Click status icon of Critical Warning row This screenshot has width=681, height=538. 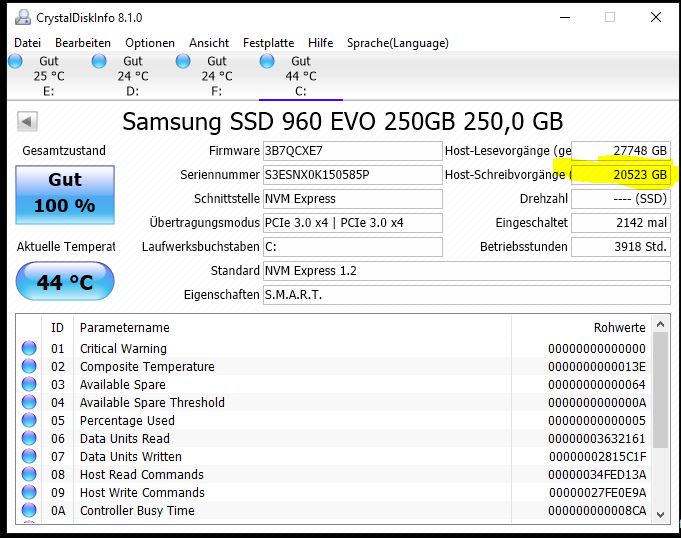coord(29,348)
